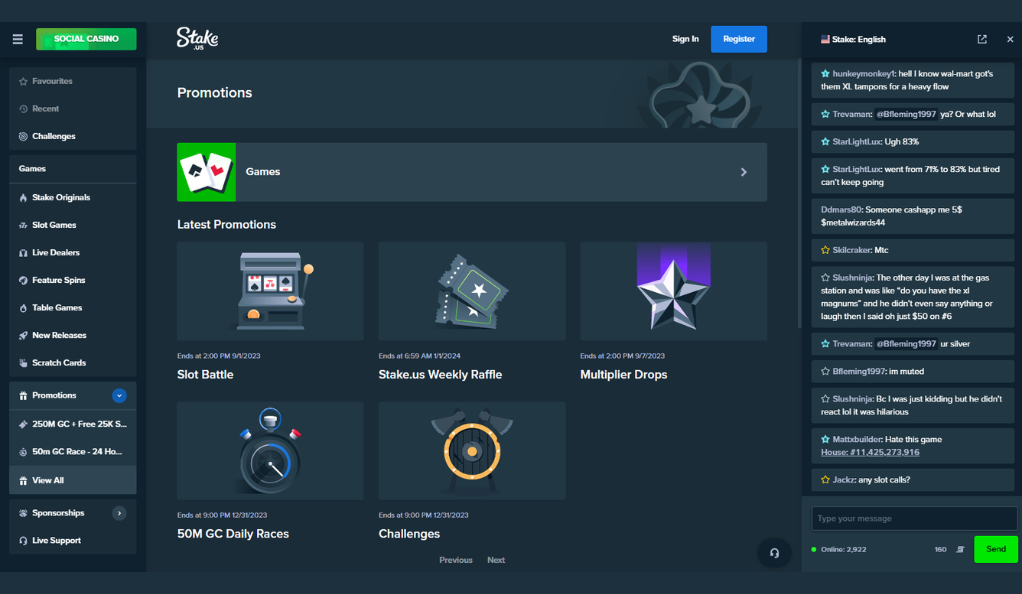Click the chat message input field
1022x594 pixels.
(914, 518)
